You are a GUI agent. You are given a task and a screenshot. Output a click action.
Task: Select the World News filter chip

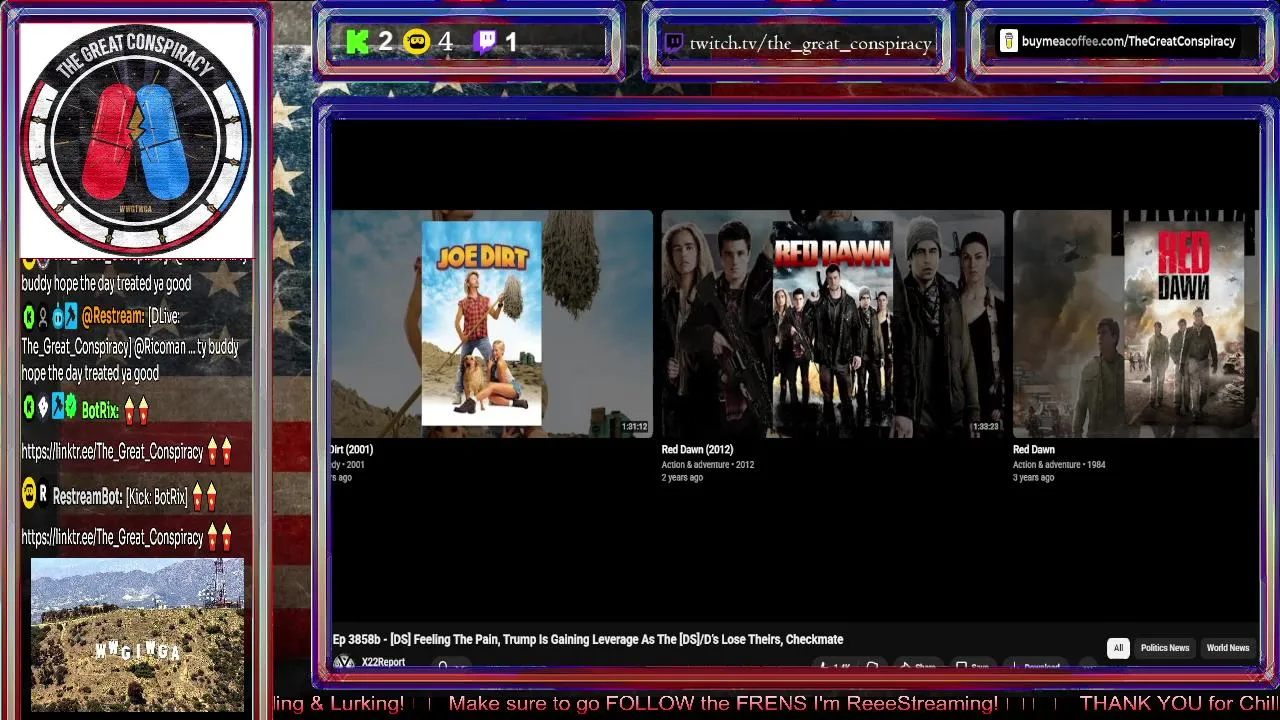click(1227, 648)
